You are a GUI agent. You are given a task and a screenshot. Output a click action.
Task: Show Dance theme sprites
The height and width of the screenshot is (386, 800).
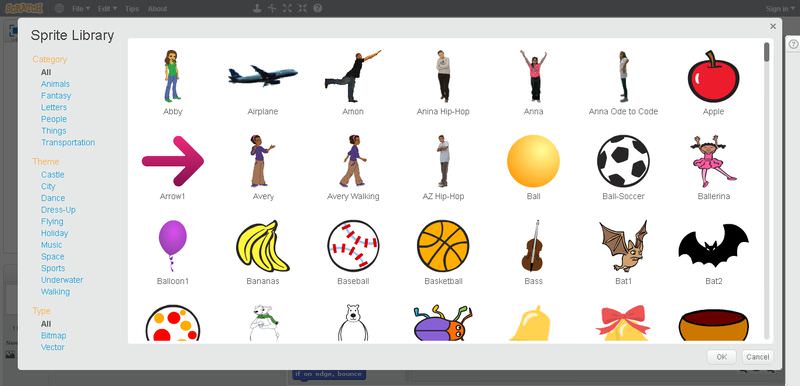click(x=53, y=198)
